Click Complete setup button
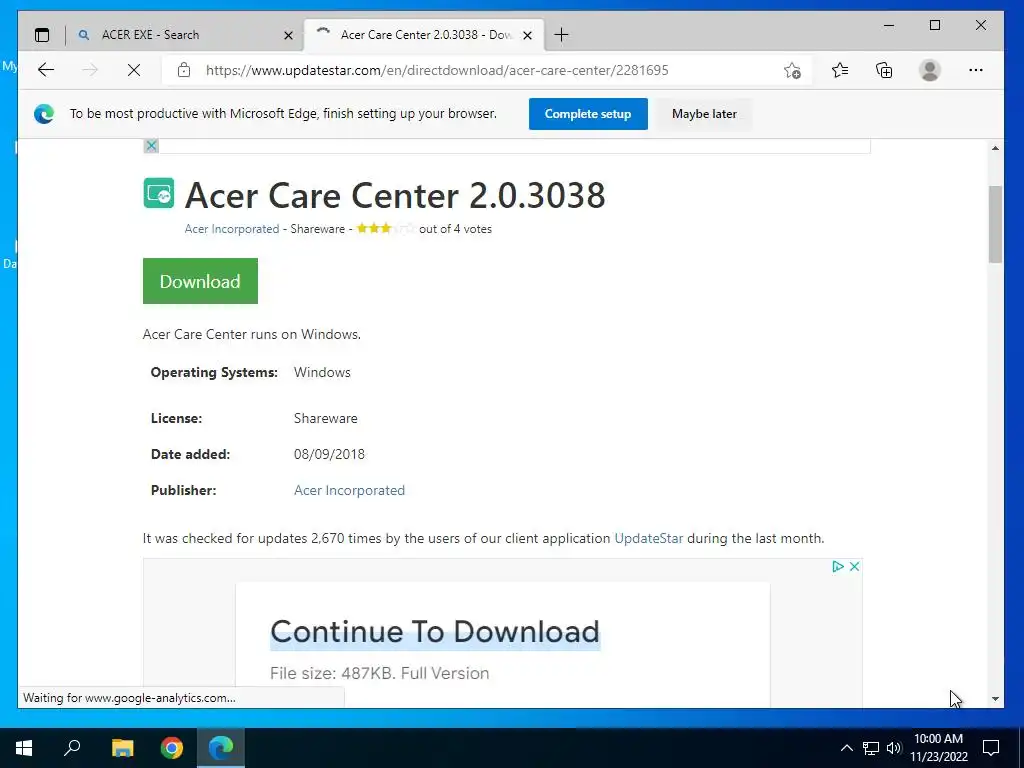This screenshot has height=768, width=1024. [588, 114]
